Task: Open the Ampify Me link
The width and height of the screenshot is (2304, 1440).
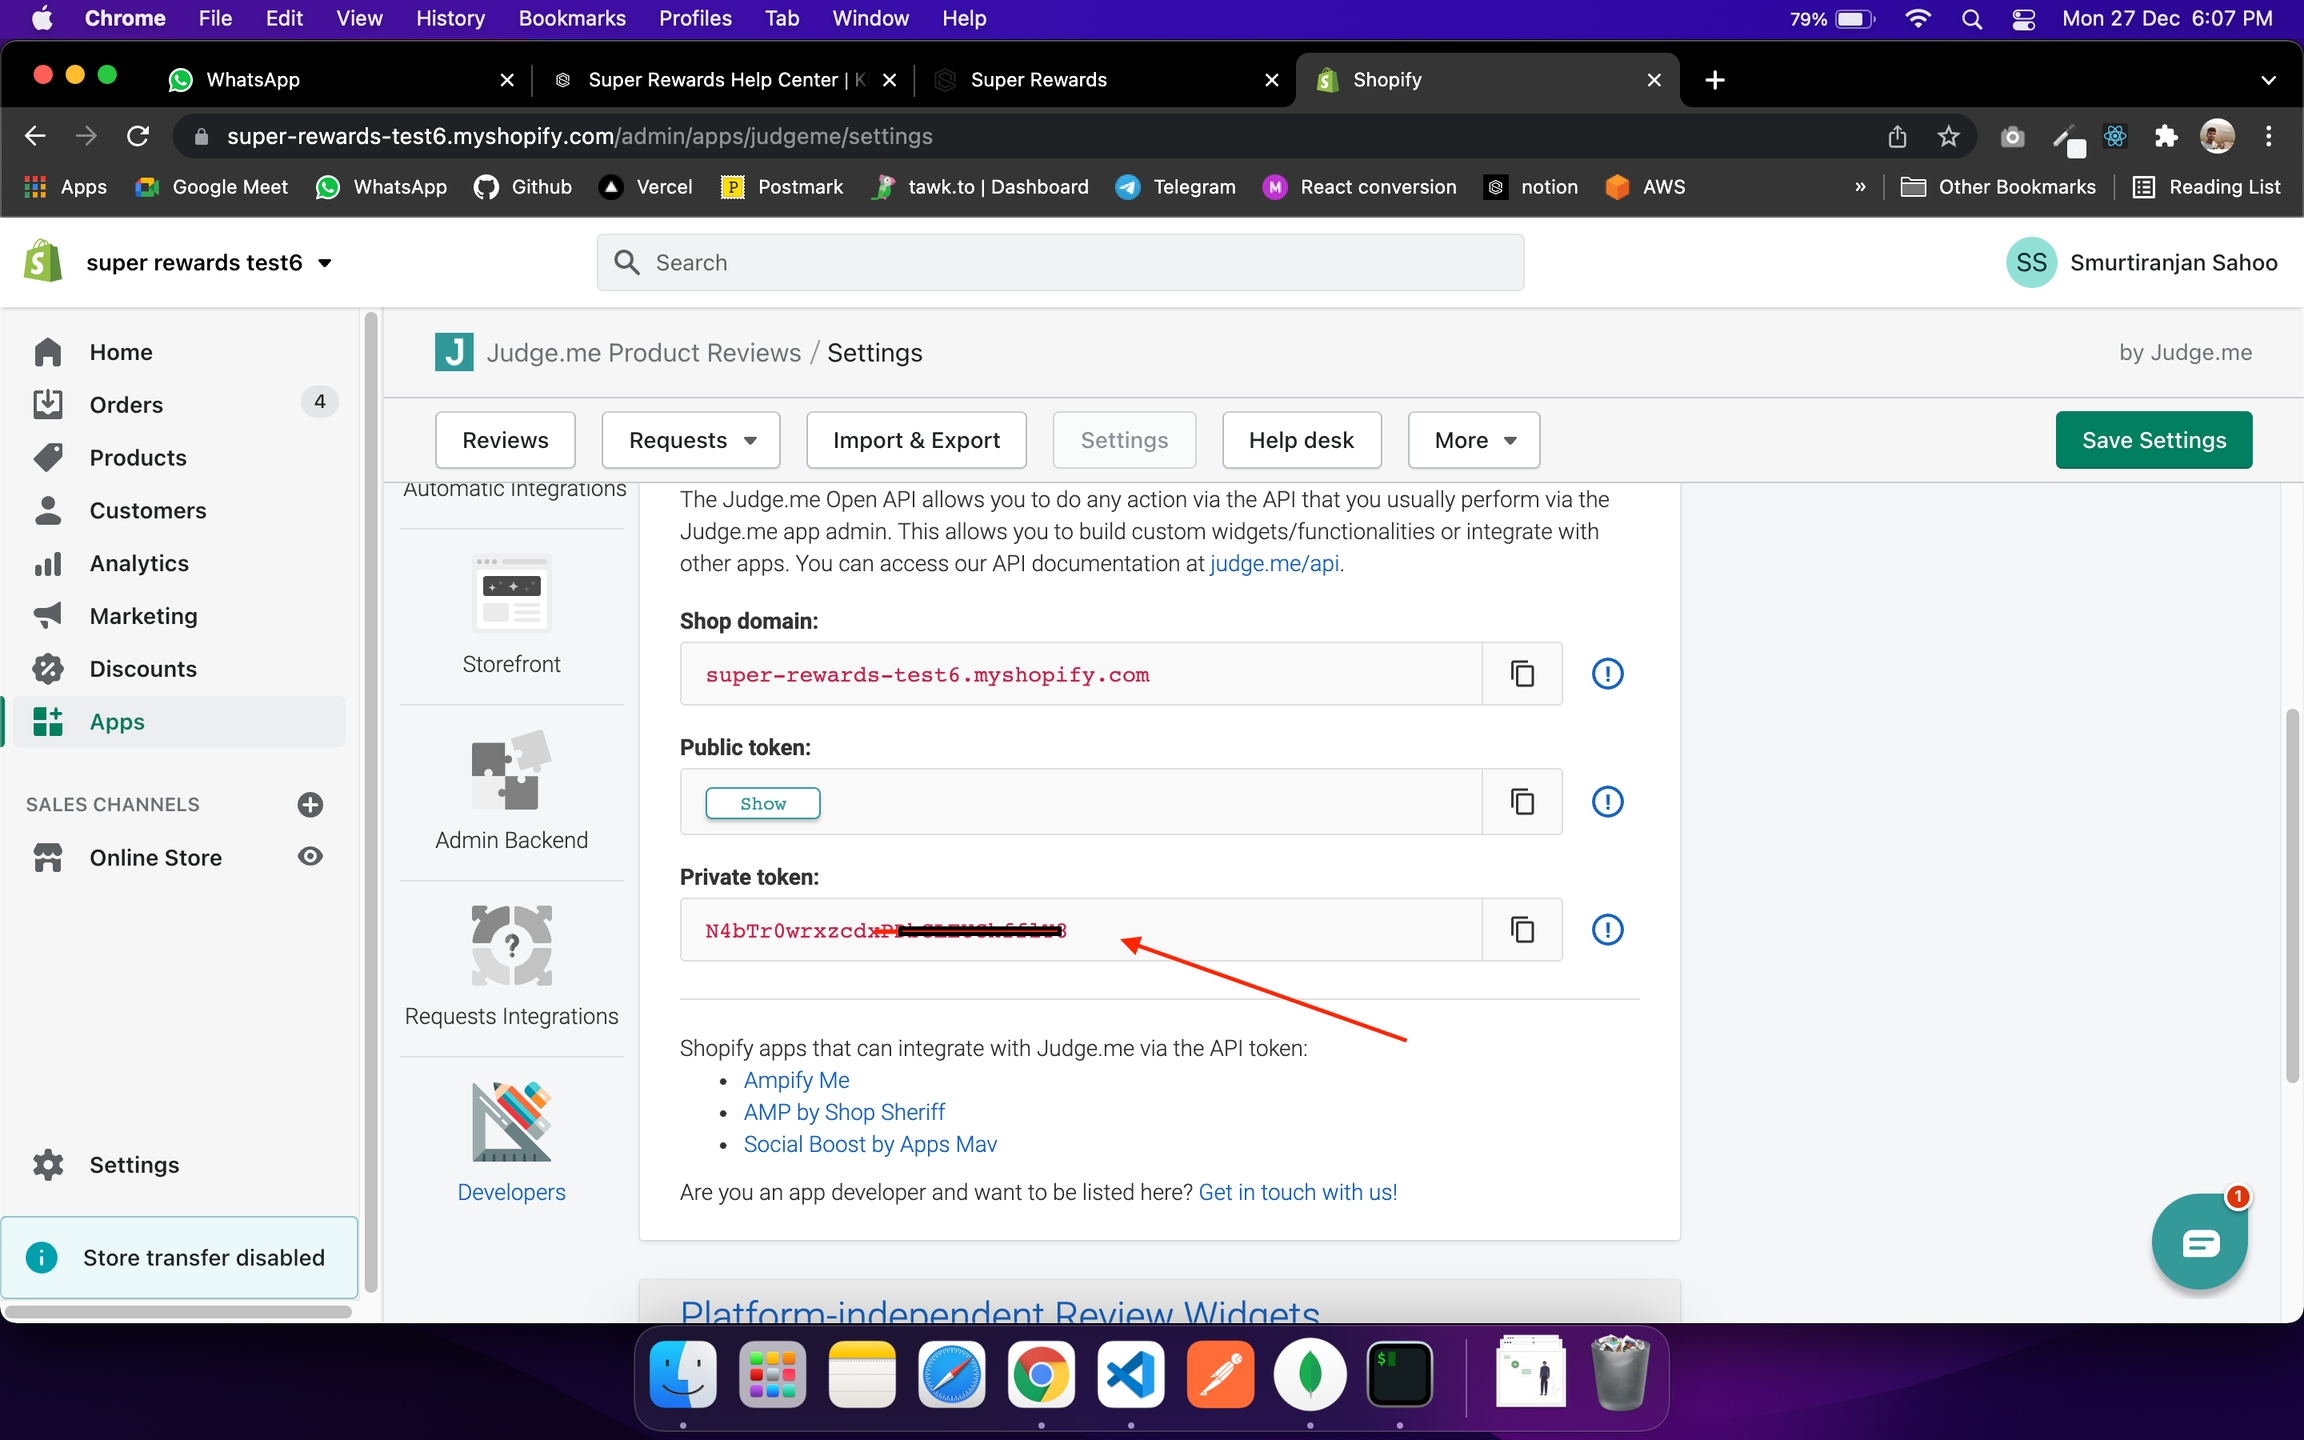Action: [x=796, y=1080]
